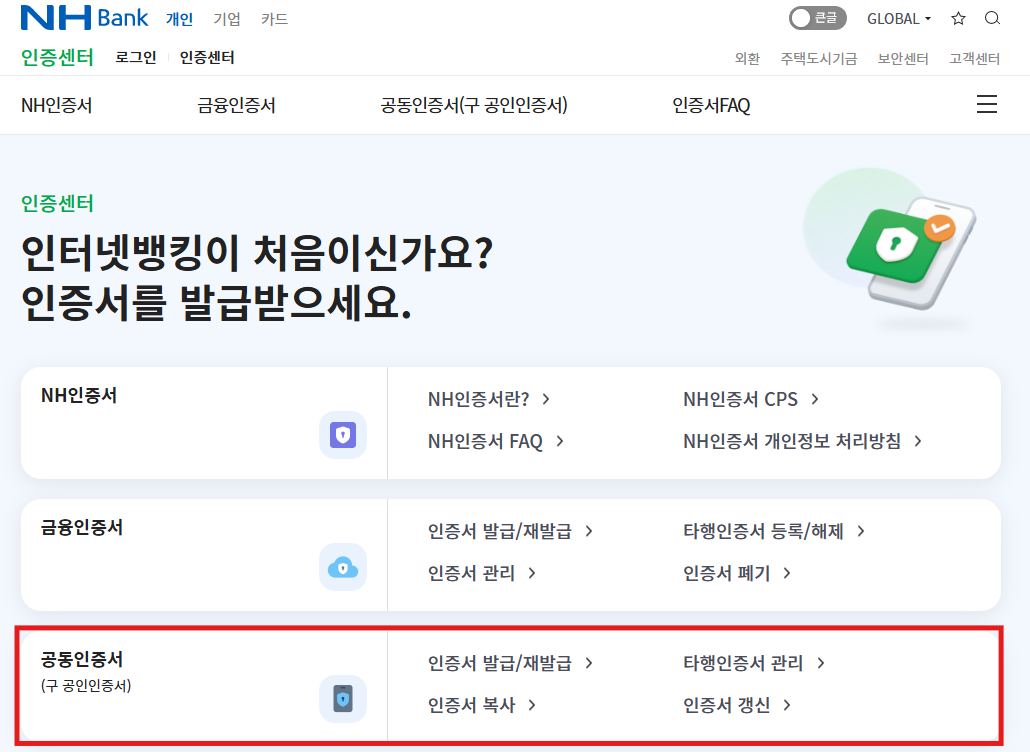Open NH인증서 FAQ link
The height and width of the screenshot is (752, 1030).
click(x=496, y=441)
